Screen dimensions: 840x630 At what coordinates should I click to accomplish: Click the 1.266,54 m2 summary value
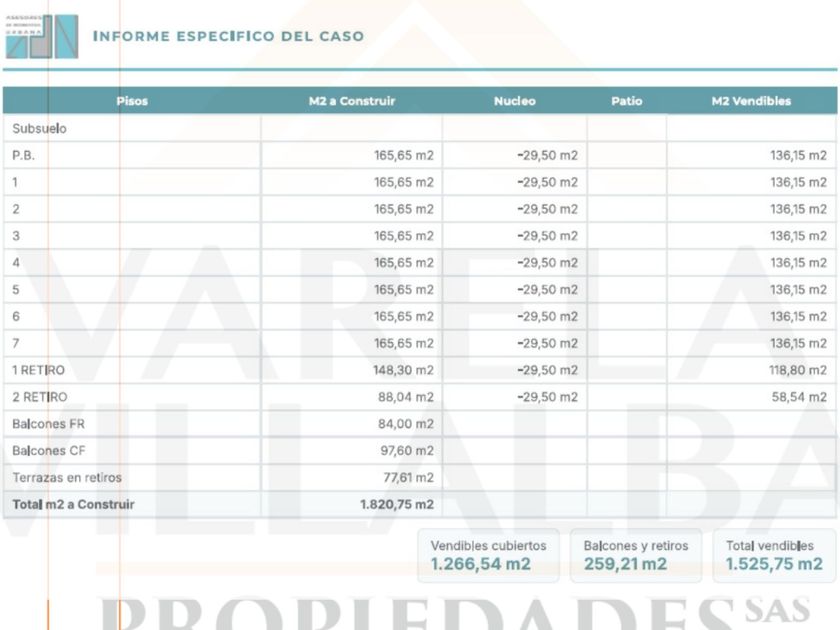481,564
